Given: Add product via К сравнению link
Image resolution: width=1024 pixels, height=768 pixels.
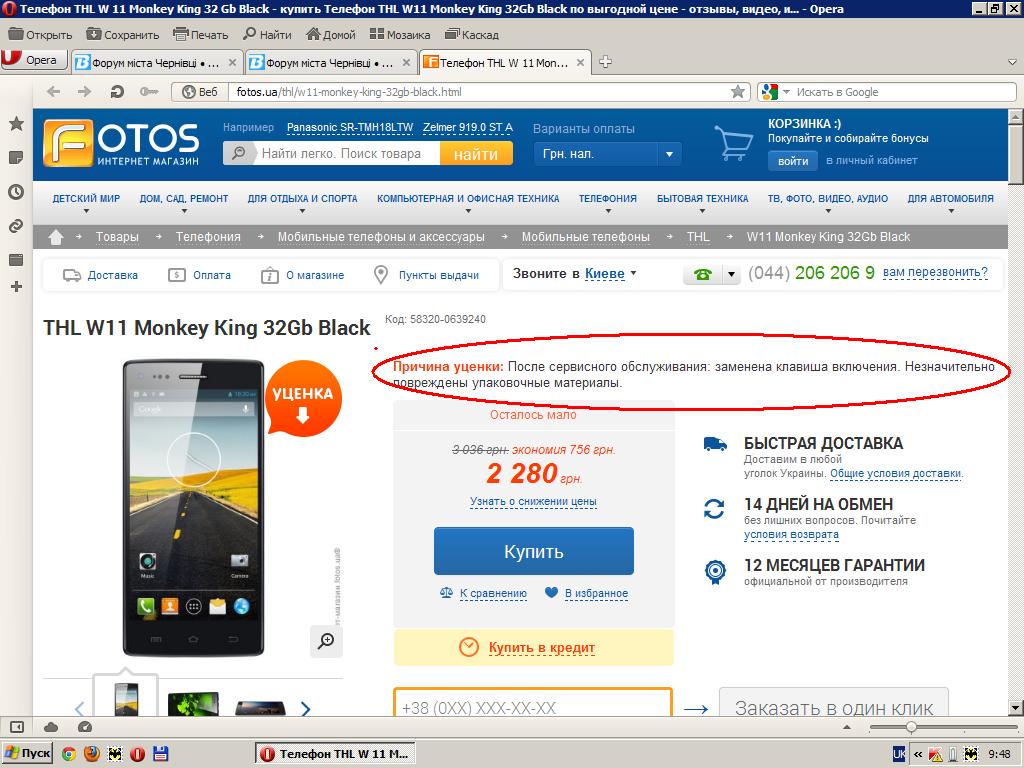Looking at the screenshot, I should 492,593.
